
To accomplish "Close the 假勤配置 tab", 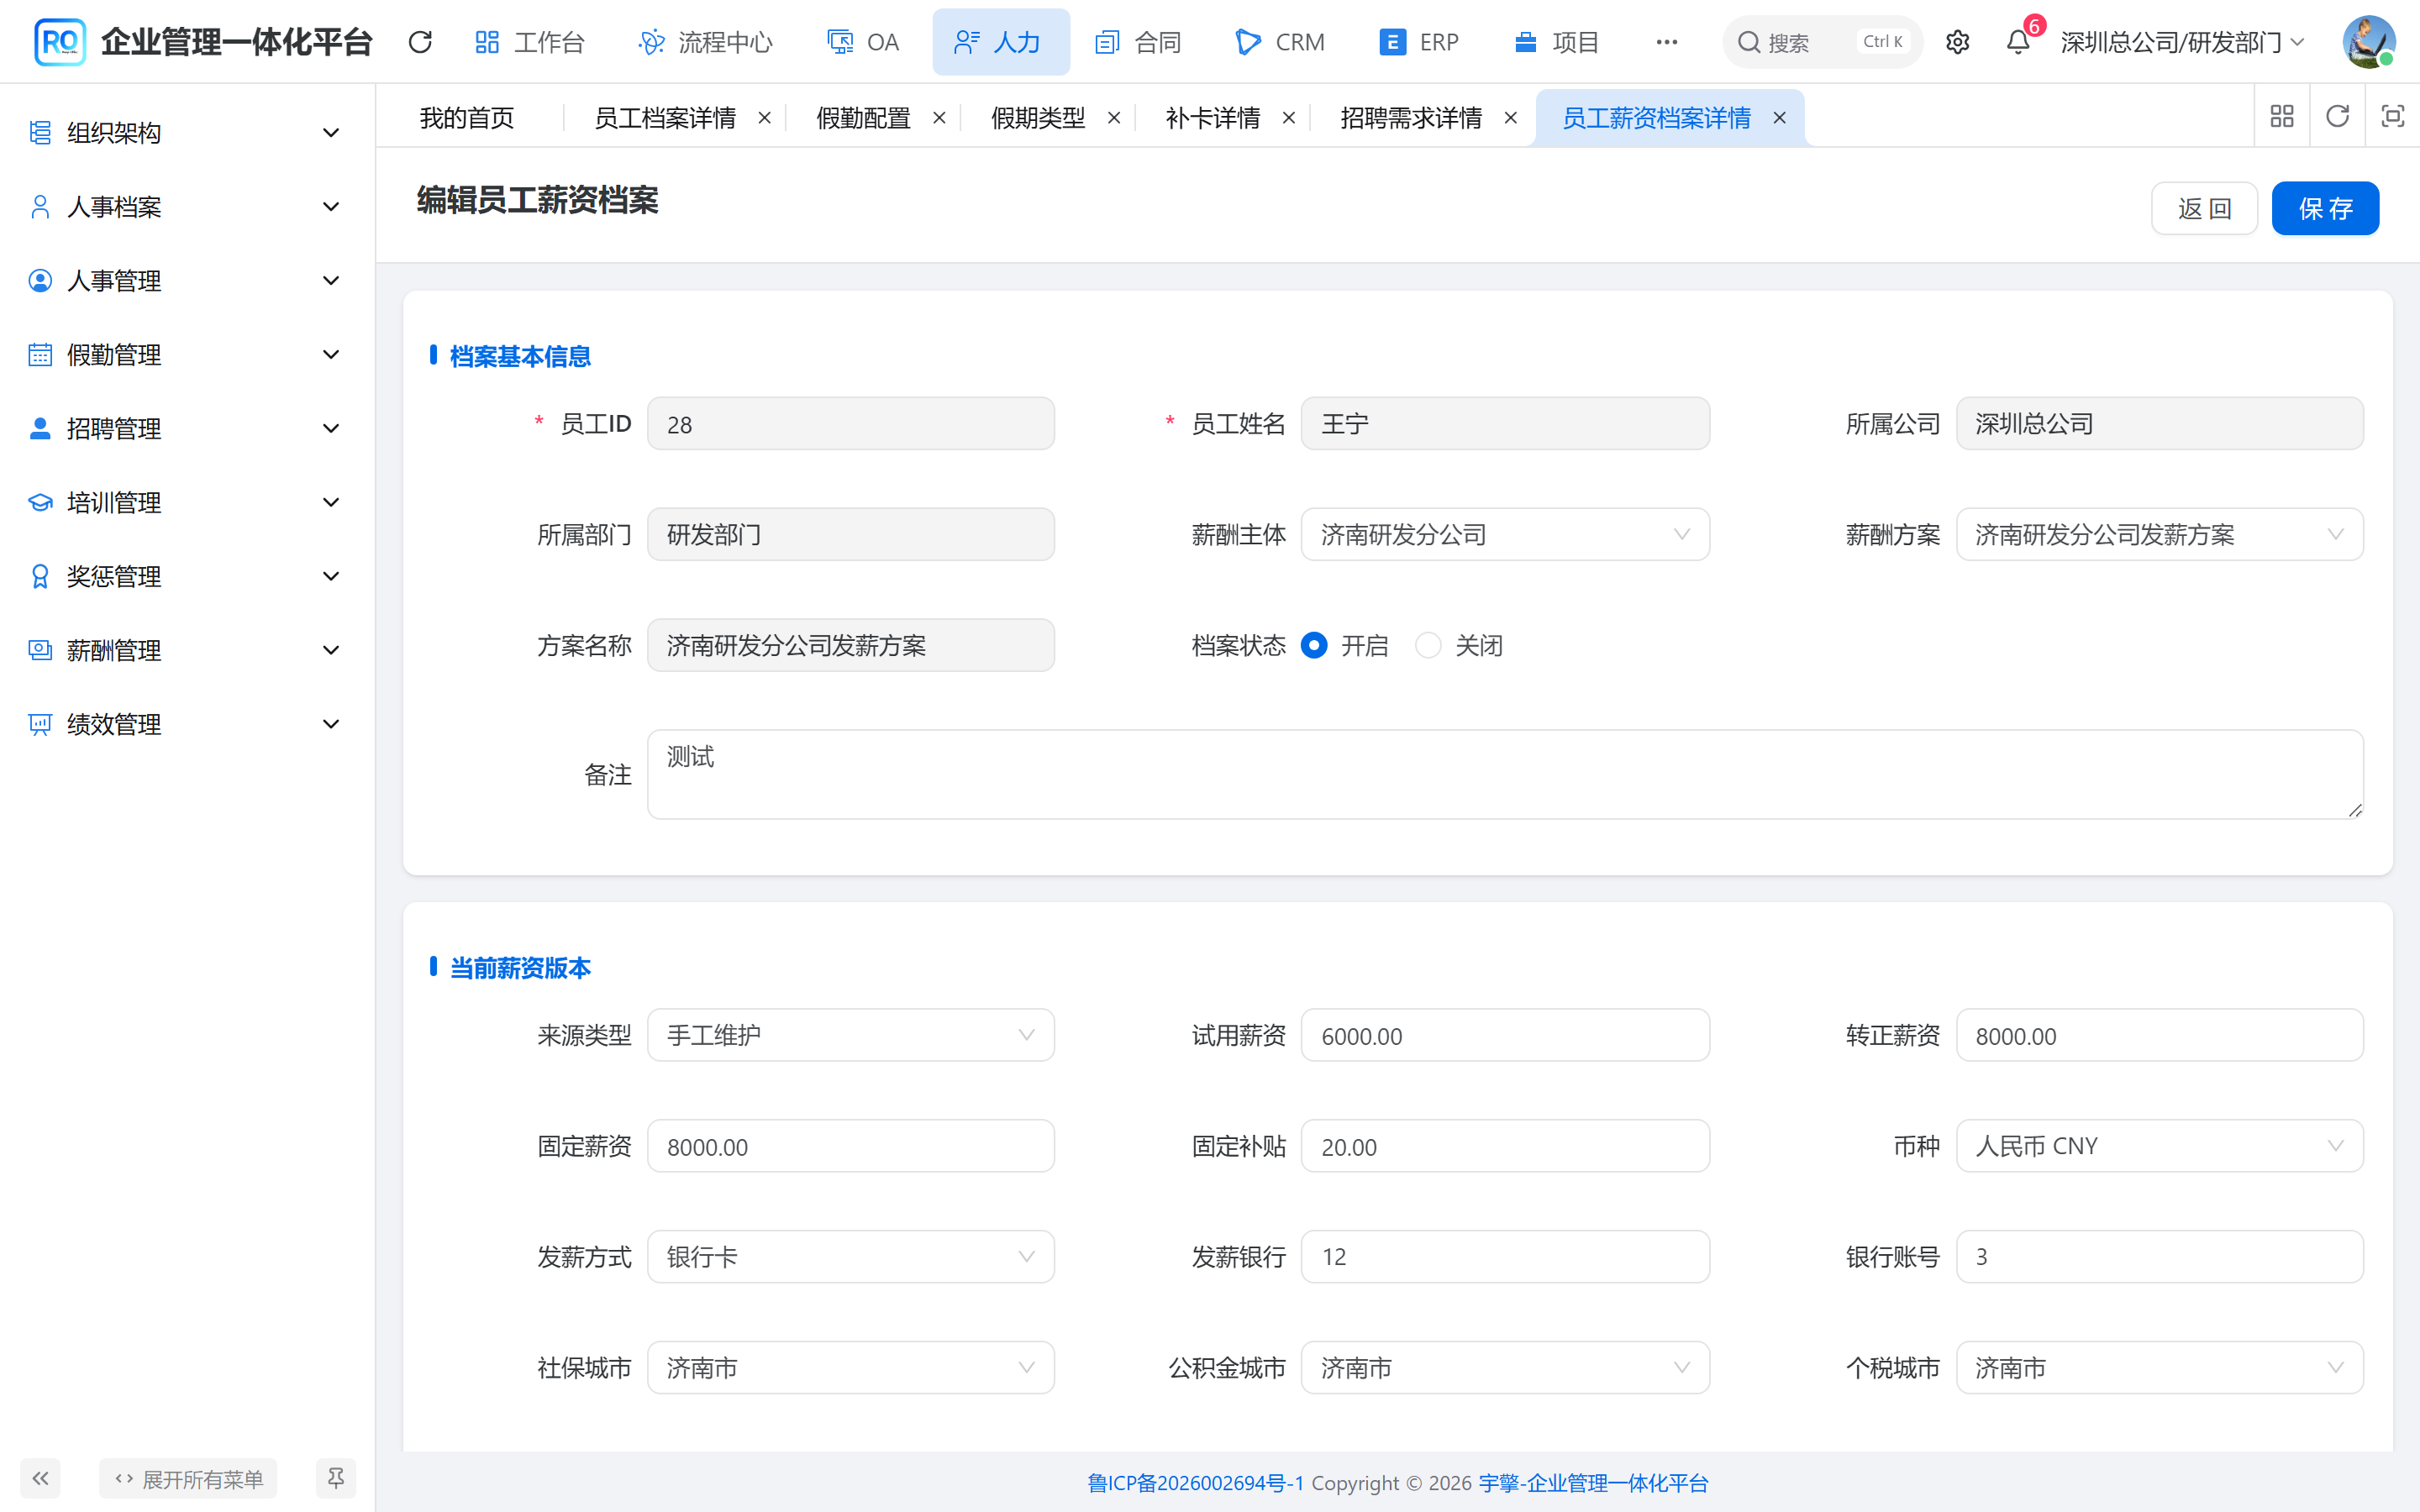I will click(x=939, y=118).
